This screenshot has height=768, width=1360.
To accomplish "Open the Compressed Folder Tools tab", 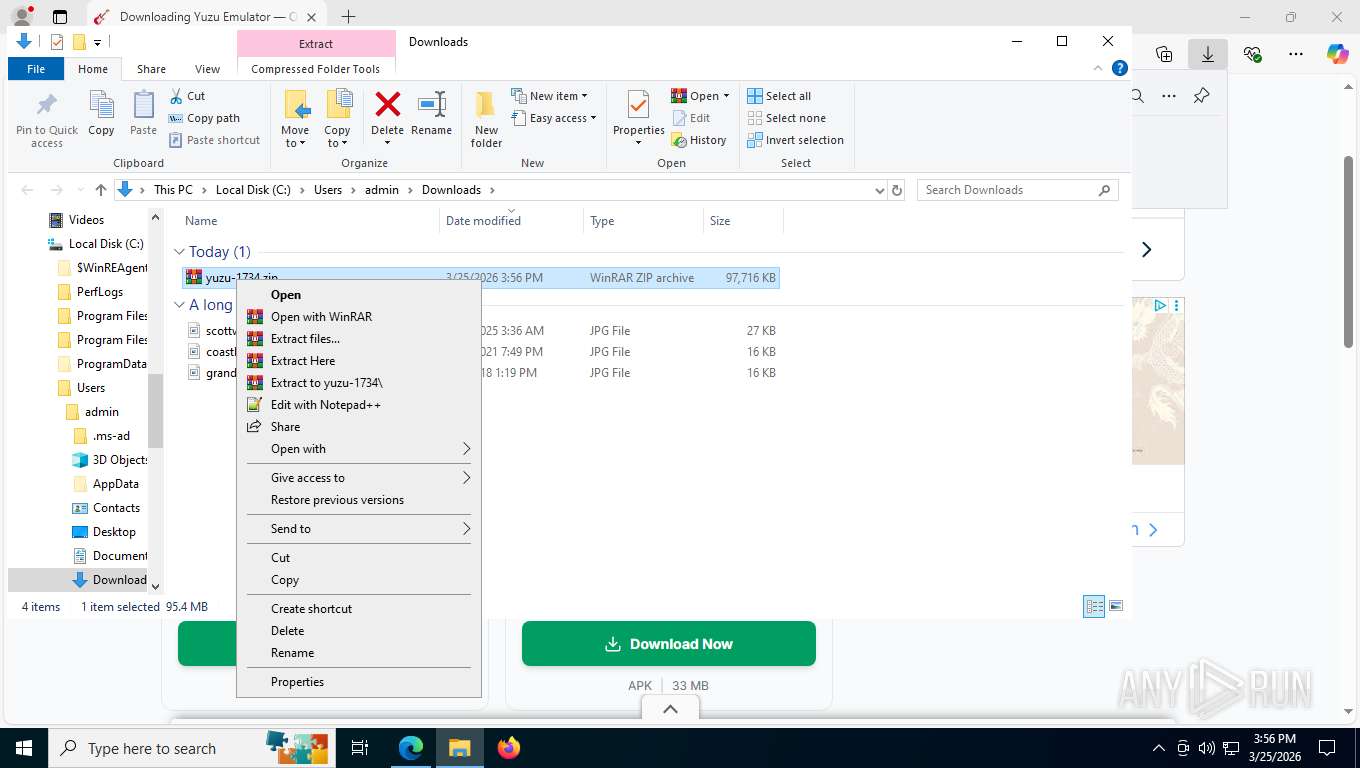I will coord(315,69).
